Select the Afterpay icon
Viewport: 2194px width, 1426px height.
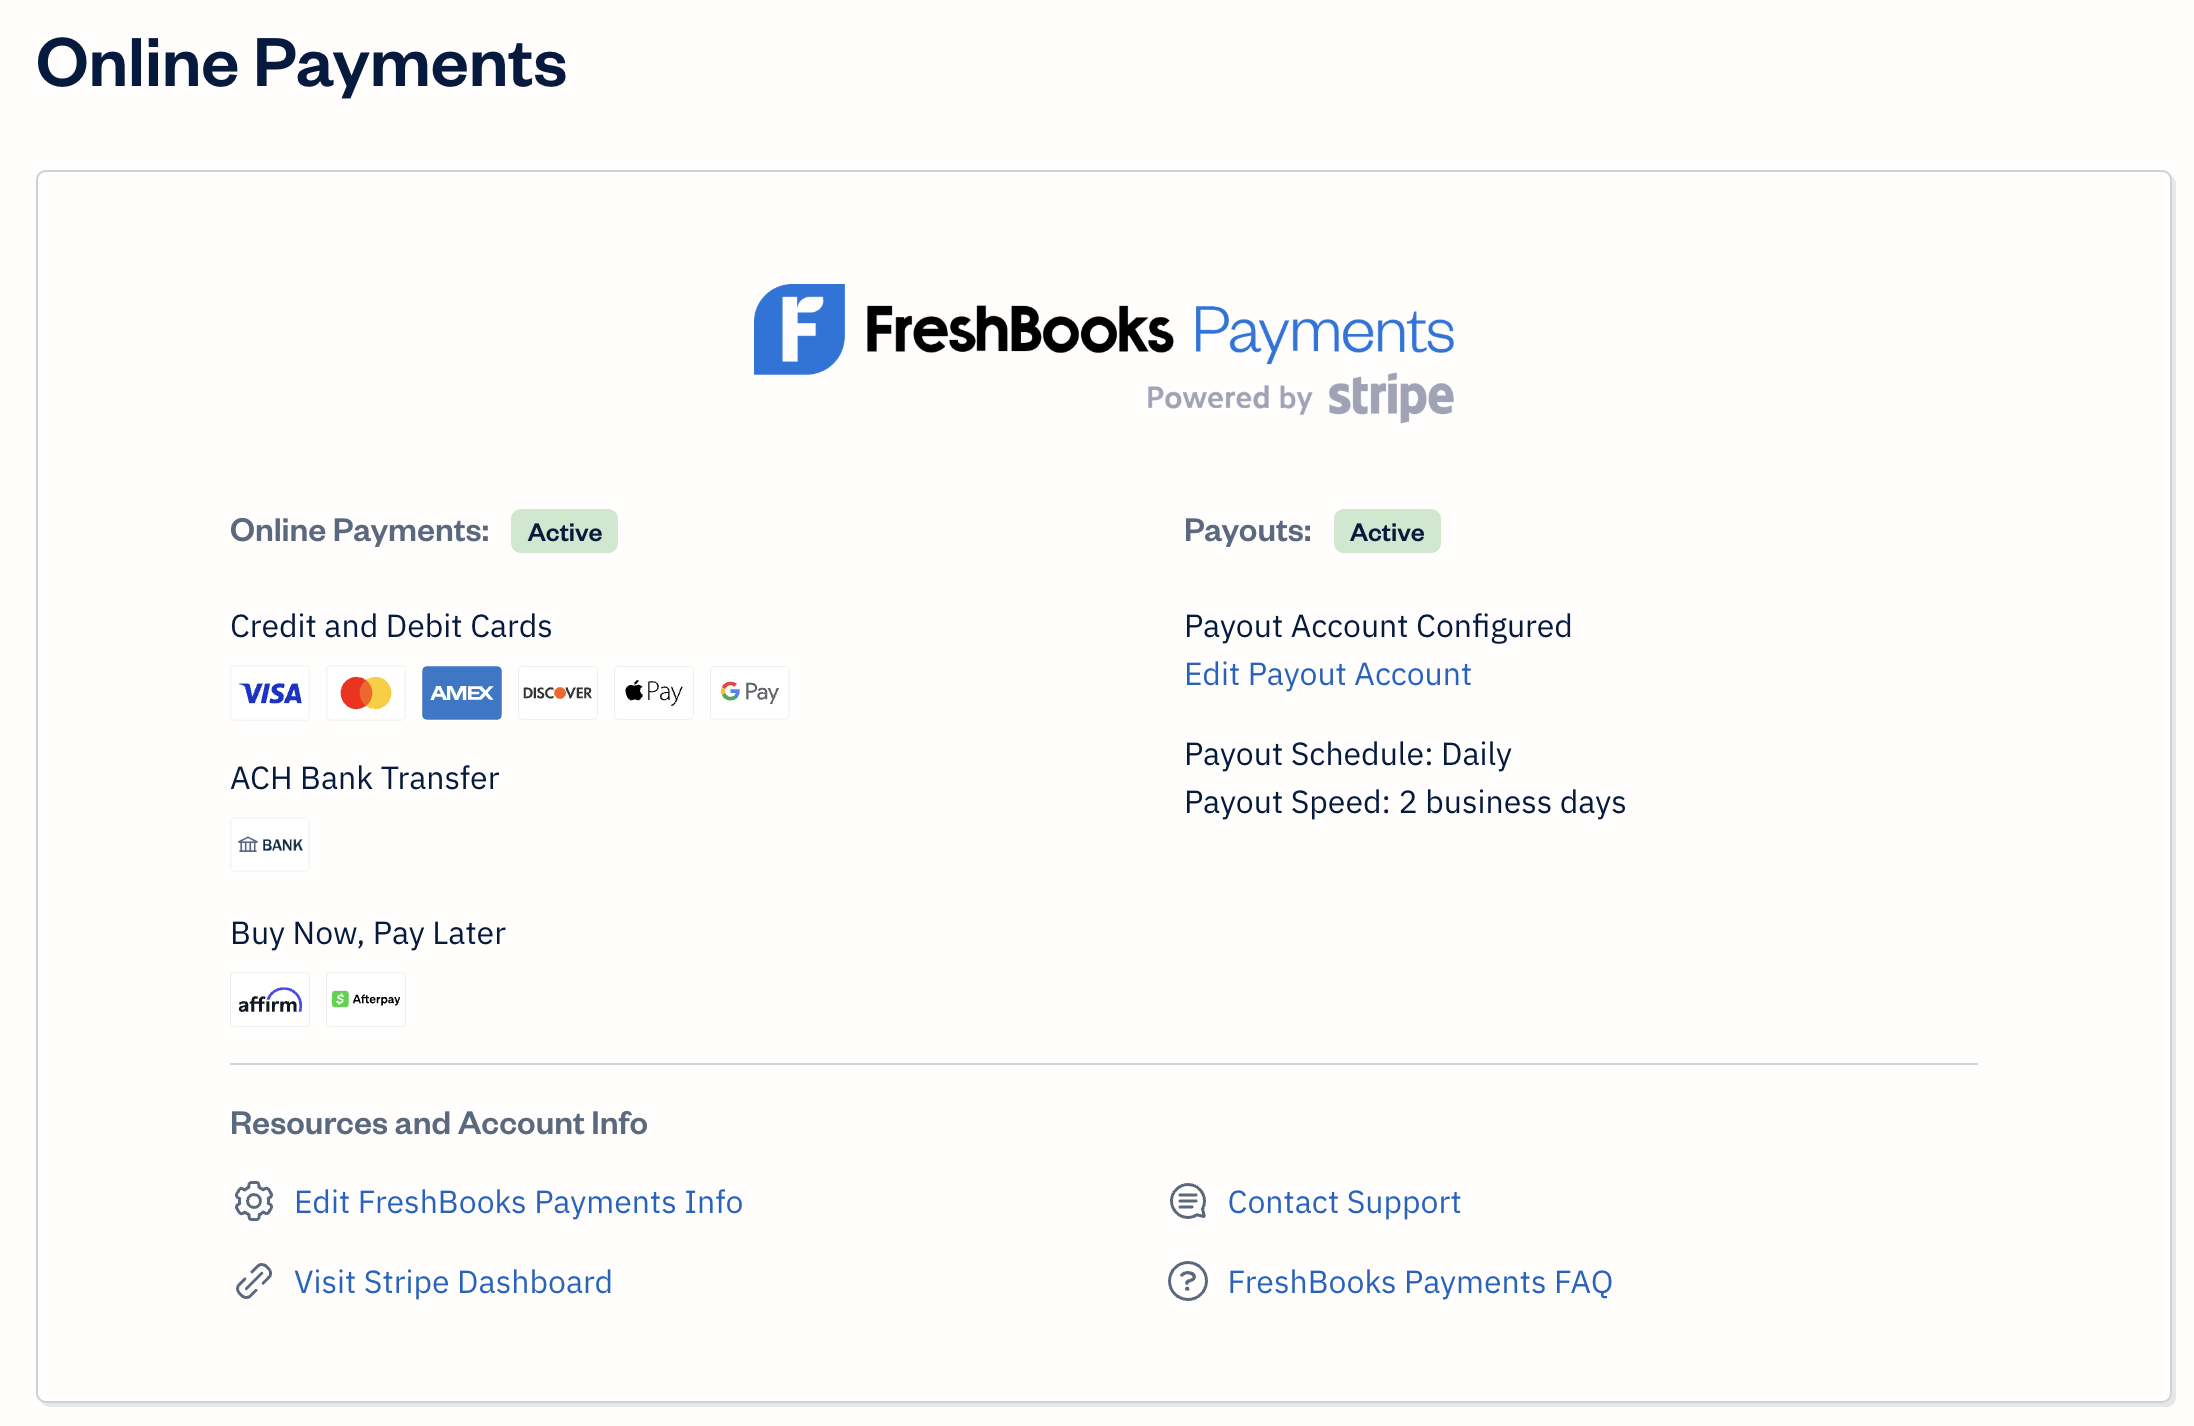click(x=365, y=998)
